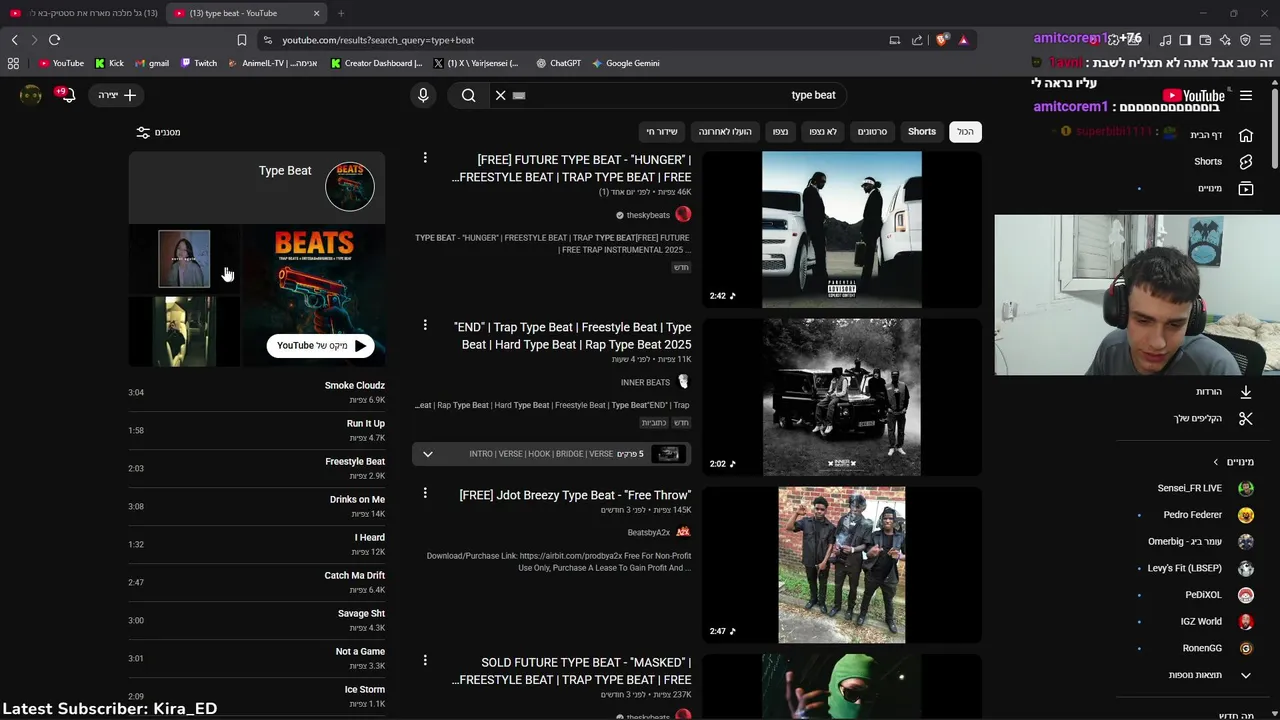Open PeDiXOL channel subscription
The height and width of the screenshot is (720, 1280).
[1218, 595]
